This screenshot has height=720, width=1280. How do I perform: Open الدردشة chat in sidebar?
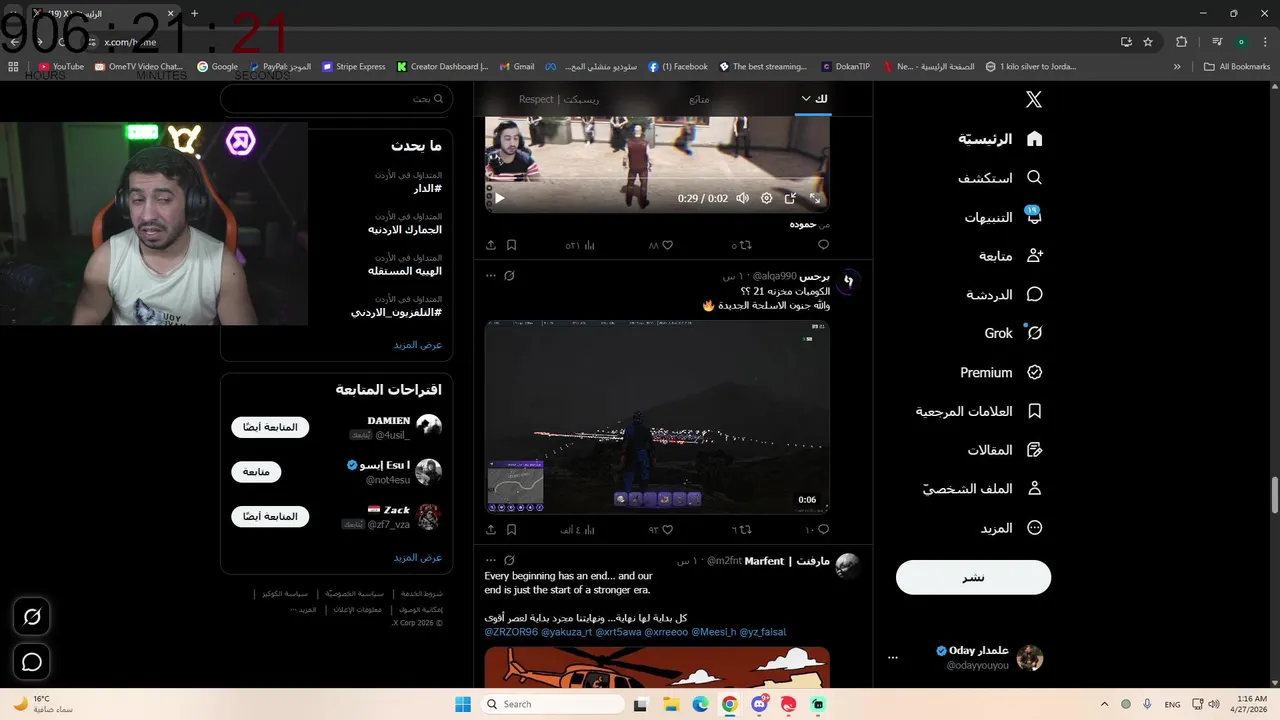[1005, 295]
